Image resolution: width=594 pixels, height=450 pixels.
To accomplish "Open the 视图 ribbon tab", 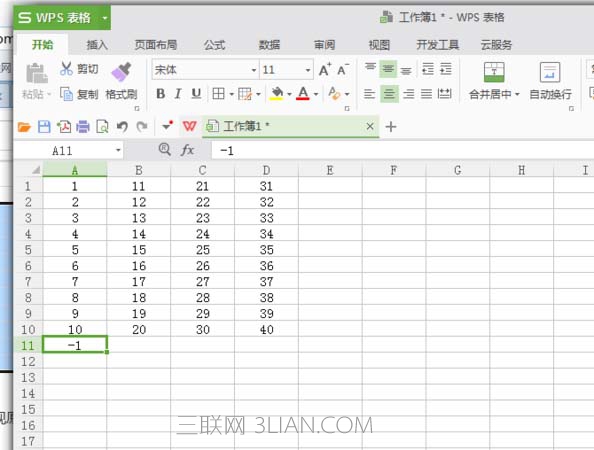I will click(379, 45).
